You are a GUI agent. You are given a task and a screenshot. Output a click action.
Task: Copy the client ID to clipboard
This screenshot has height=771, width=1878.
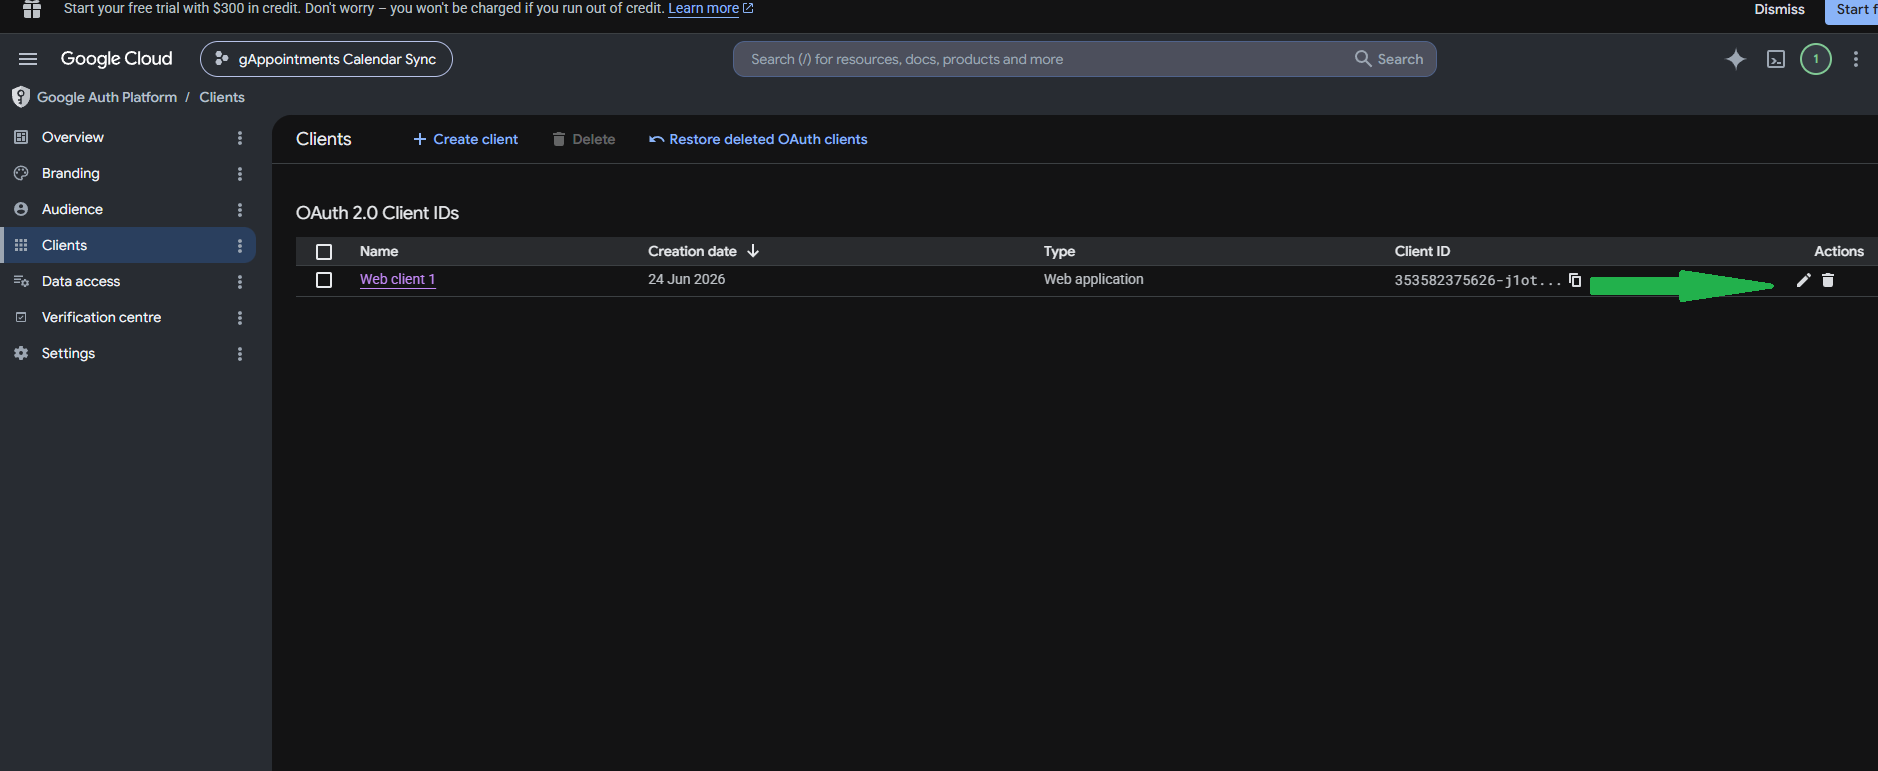pos(1575,280)
